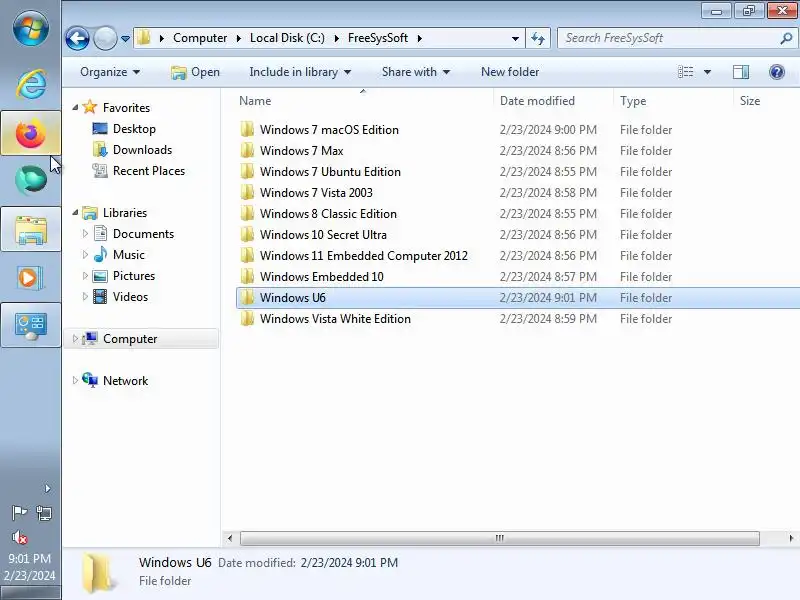Open address bar history dropdown
800x600 pixels.
coord(515,39)
